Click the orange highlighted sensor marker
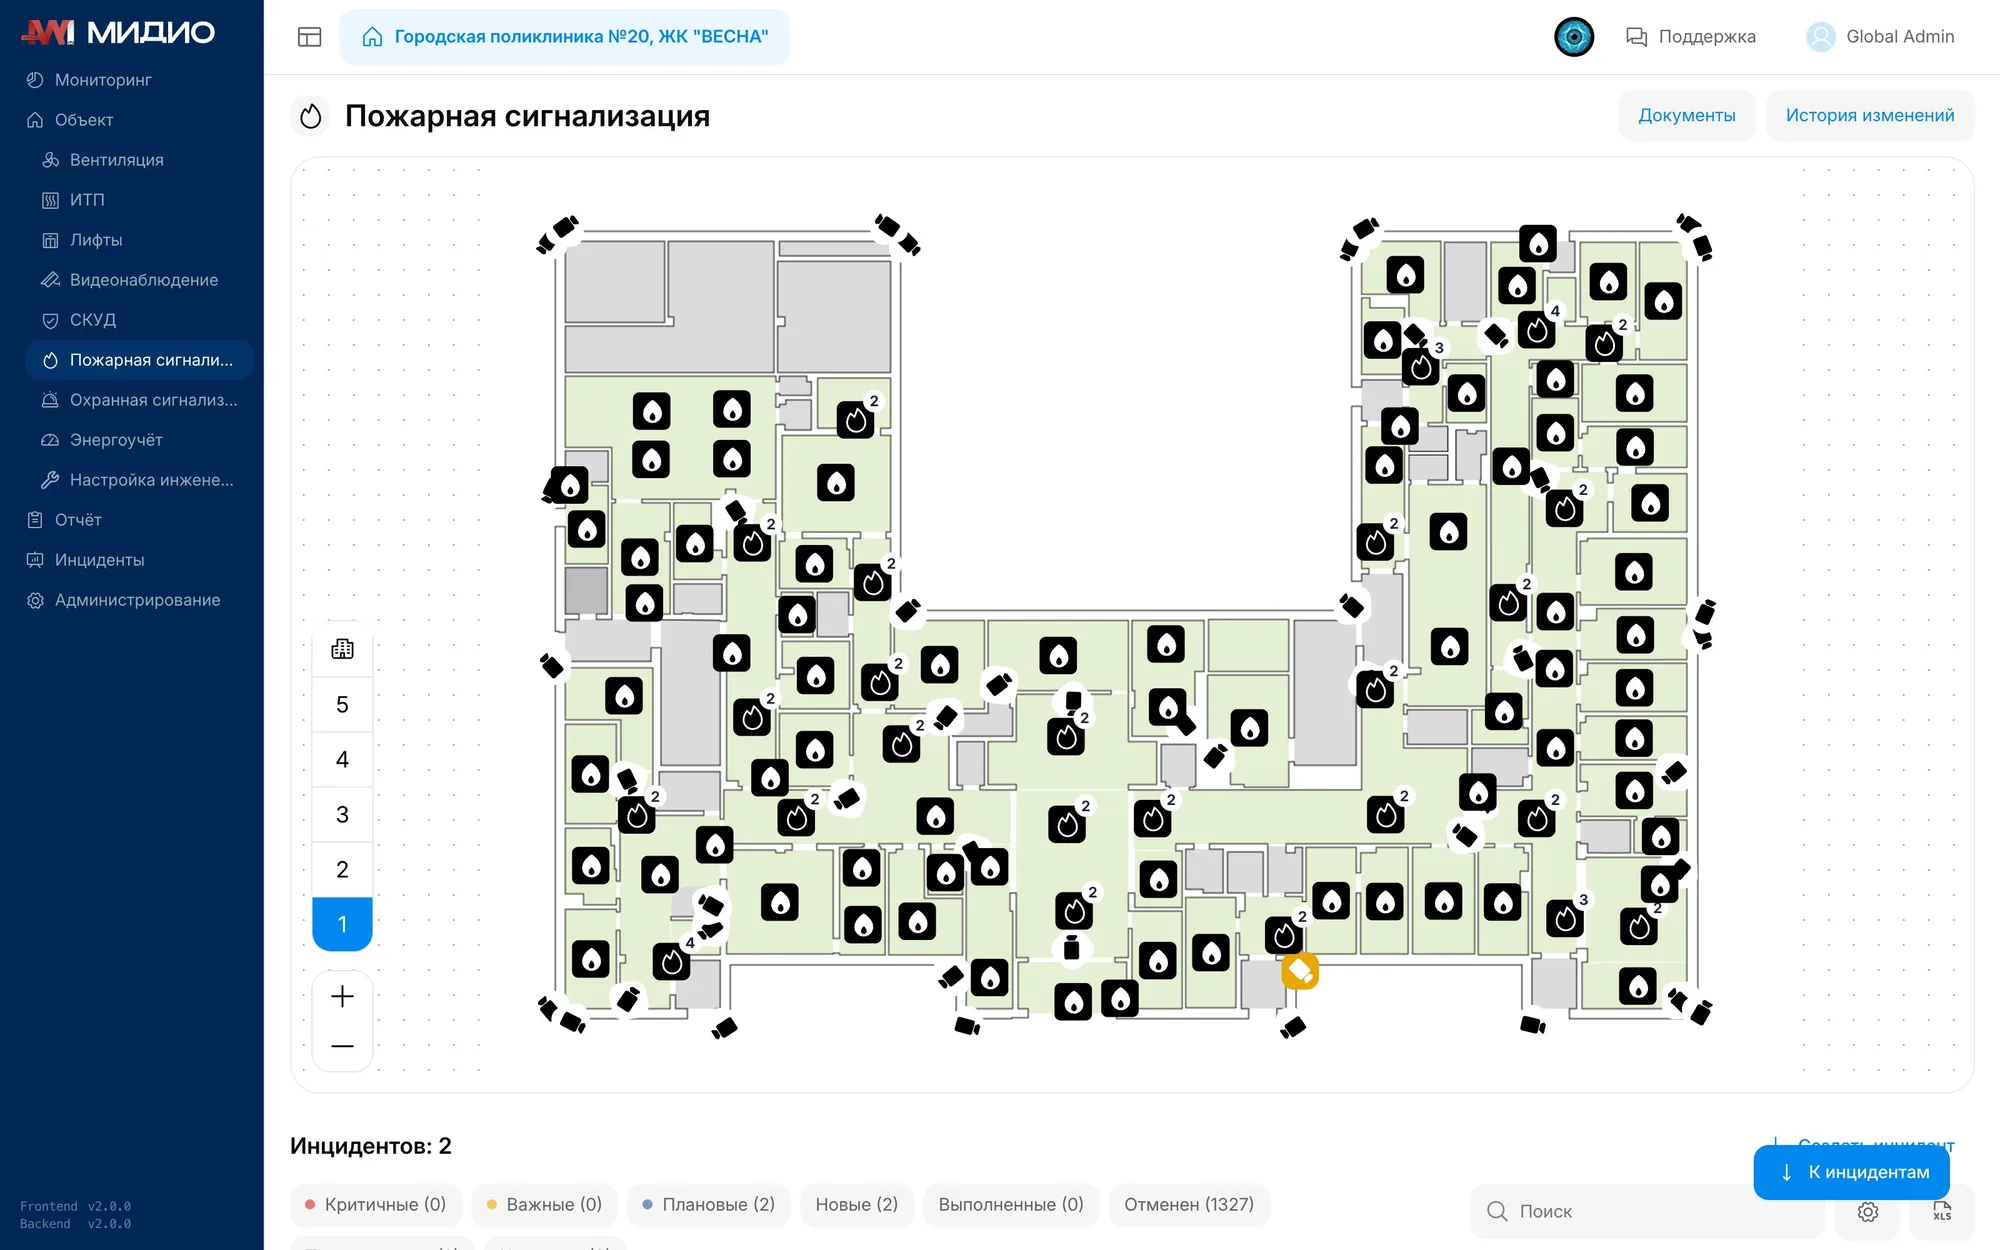This screenshot has width=2000, height=1250. (1300, 970)
